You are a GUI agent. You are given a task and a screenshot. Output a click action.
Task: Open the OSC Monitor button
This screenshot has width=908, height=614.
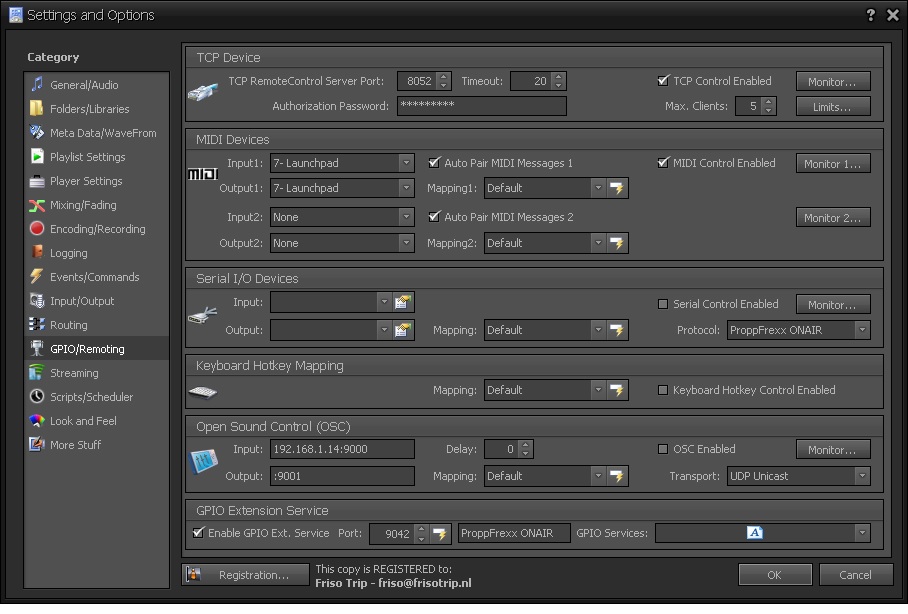[x=833, y=449]
